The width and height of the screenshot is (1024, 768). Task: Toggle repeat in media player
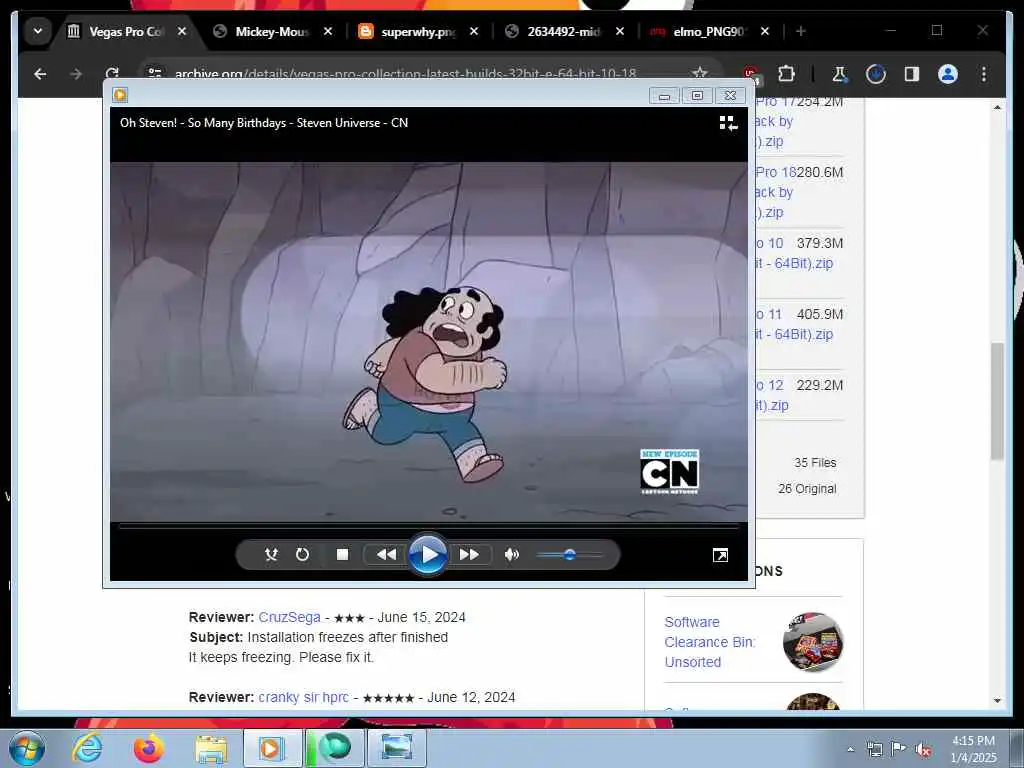[302, 554]
